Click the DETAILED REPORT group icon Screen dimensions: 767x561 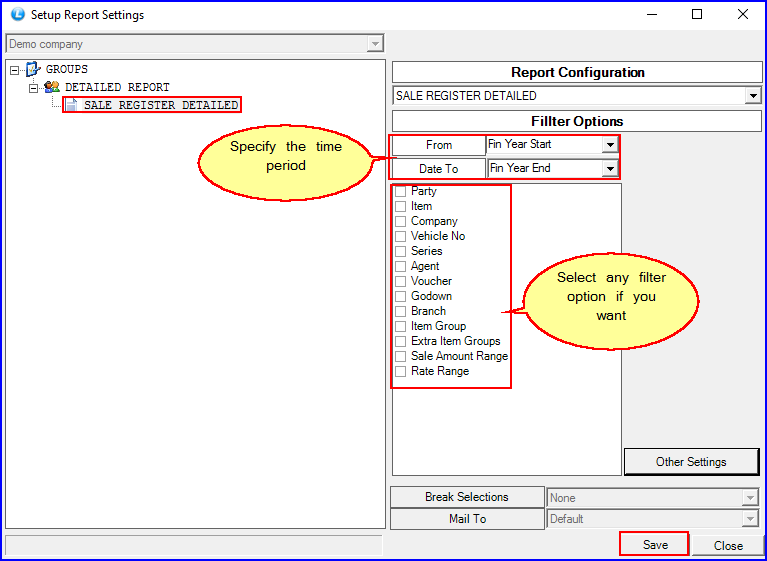pyautogui.click(x=52, y=88)
